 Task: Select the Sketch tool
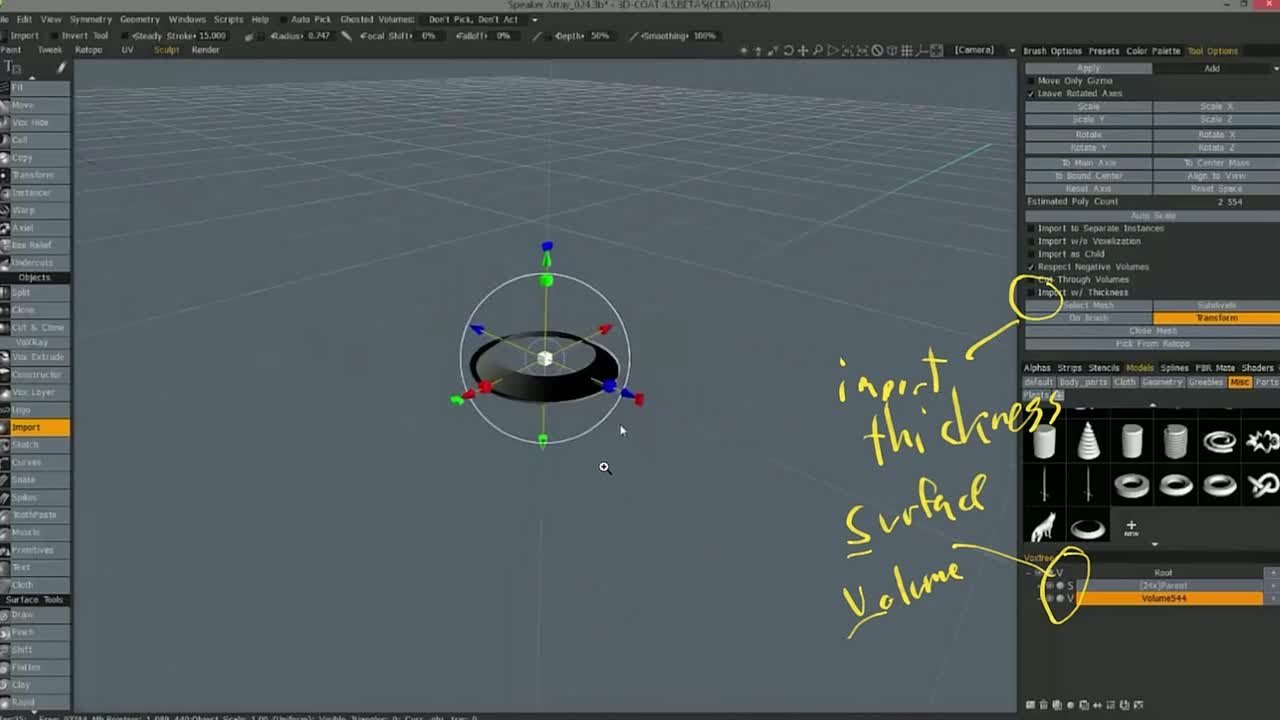(x=35, y=445)
